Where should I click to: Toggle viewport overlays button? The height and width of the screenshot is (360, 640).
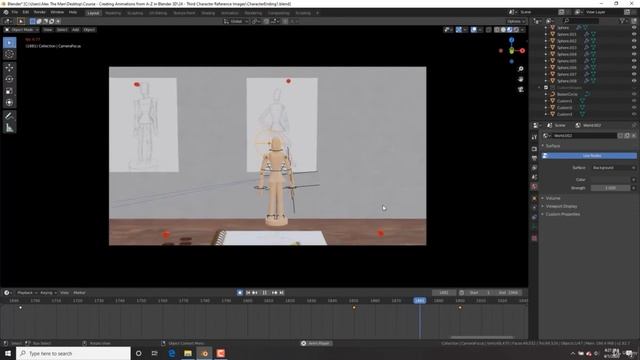click(473, 30)
